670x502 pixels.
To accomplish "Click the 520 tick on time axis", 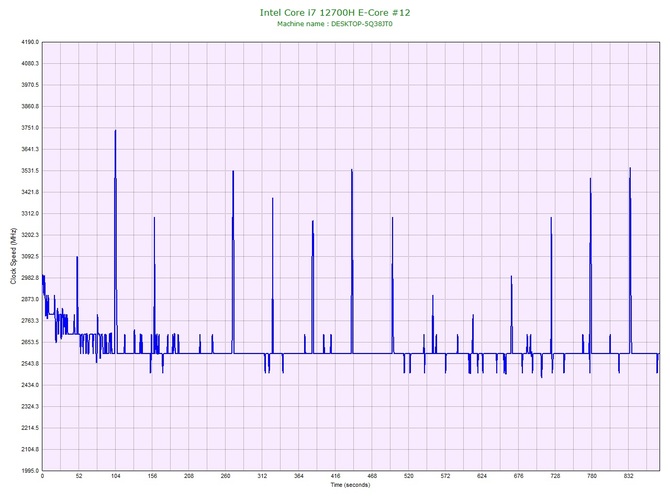I will tap(409, 476).
